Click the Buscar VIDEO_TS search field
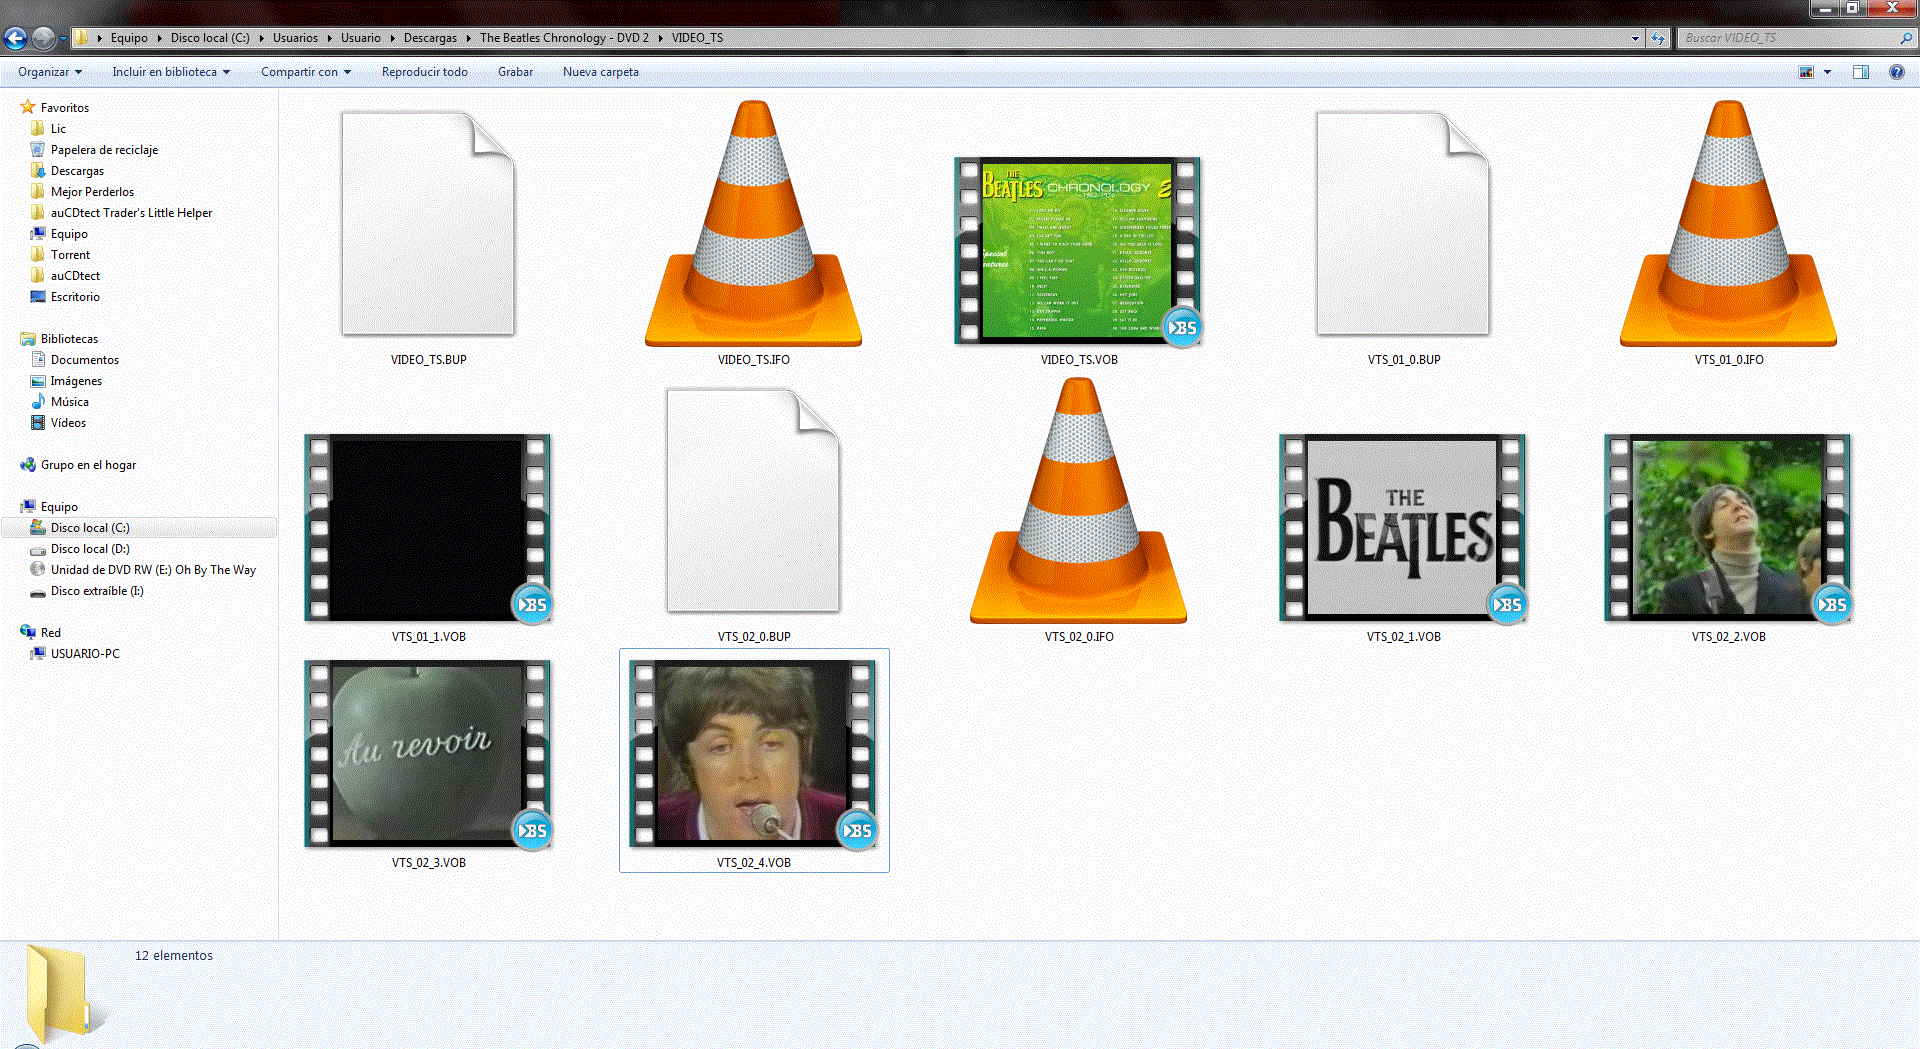Screen dimensions: 1920x1049 [x=1788, y=38]
